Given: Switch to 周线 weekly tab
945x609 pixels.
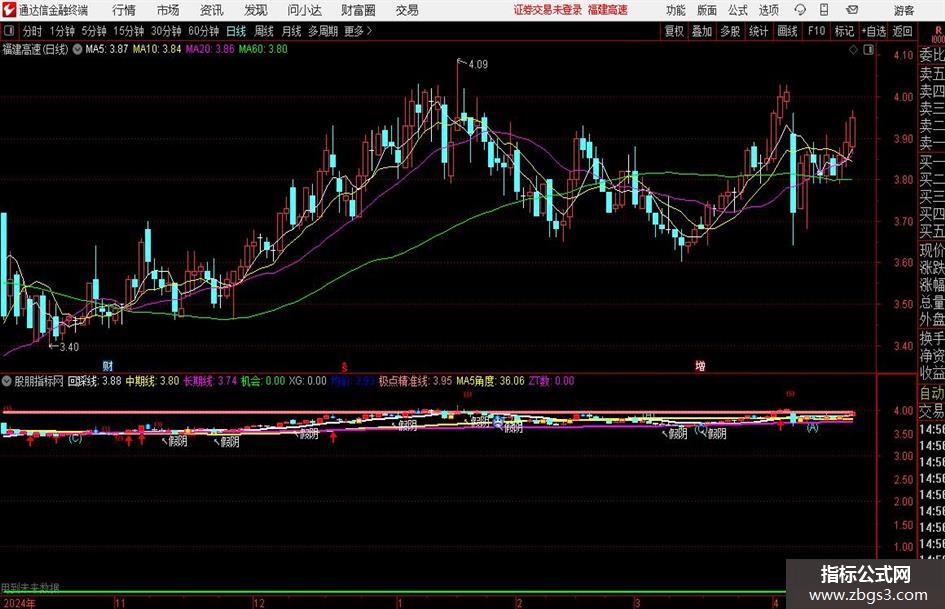Looking at the screenshot, I should (x=263, y=31).
